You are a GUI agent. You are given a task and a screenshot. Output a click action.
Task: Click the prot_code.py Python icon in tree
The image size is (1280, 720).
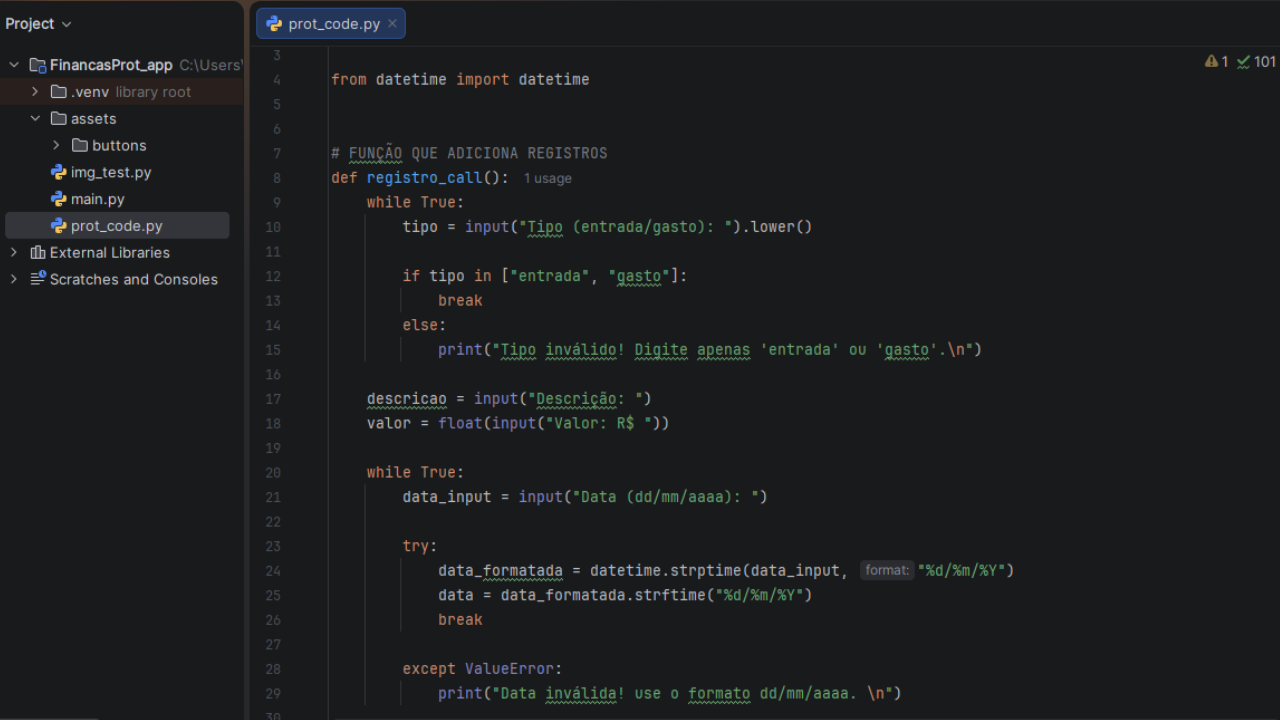click(59, 226)
